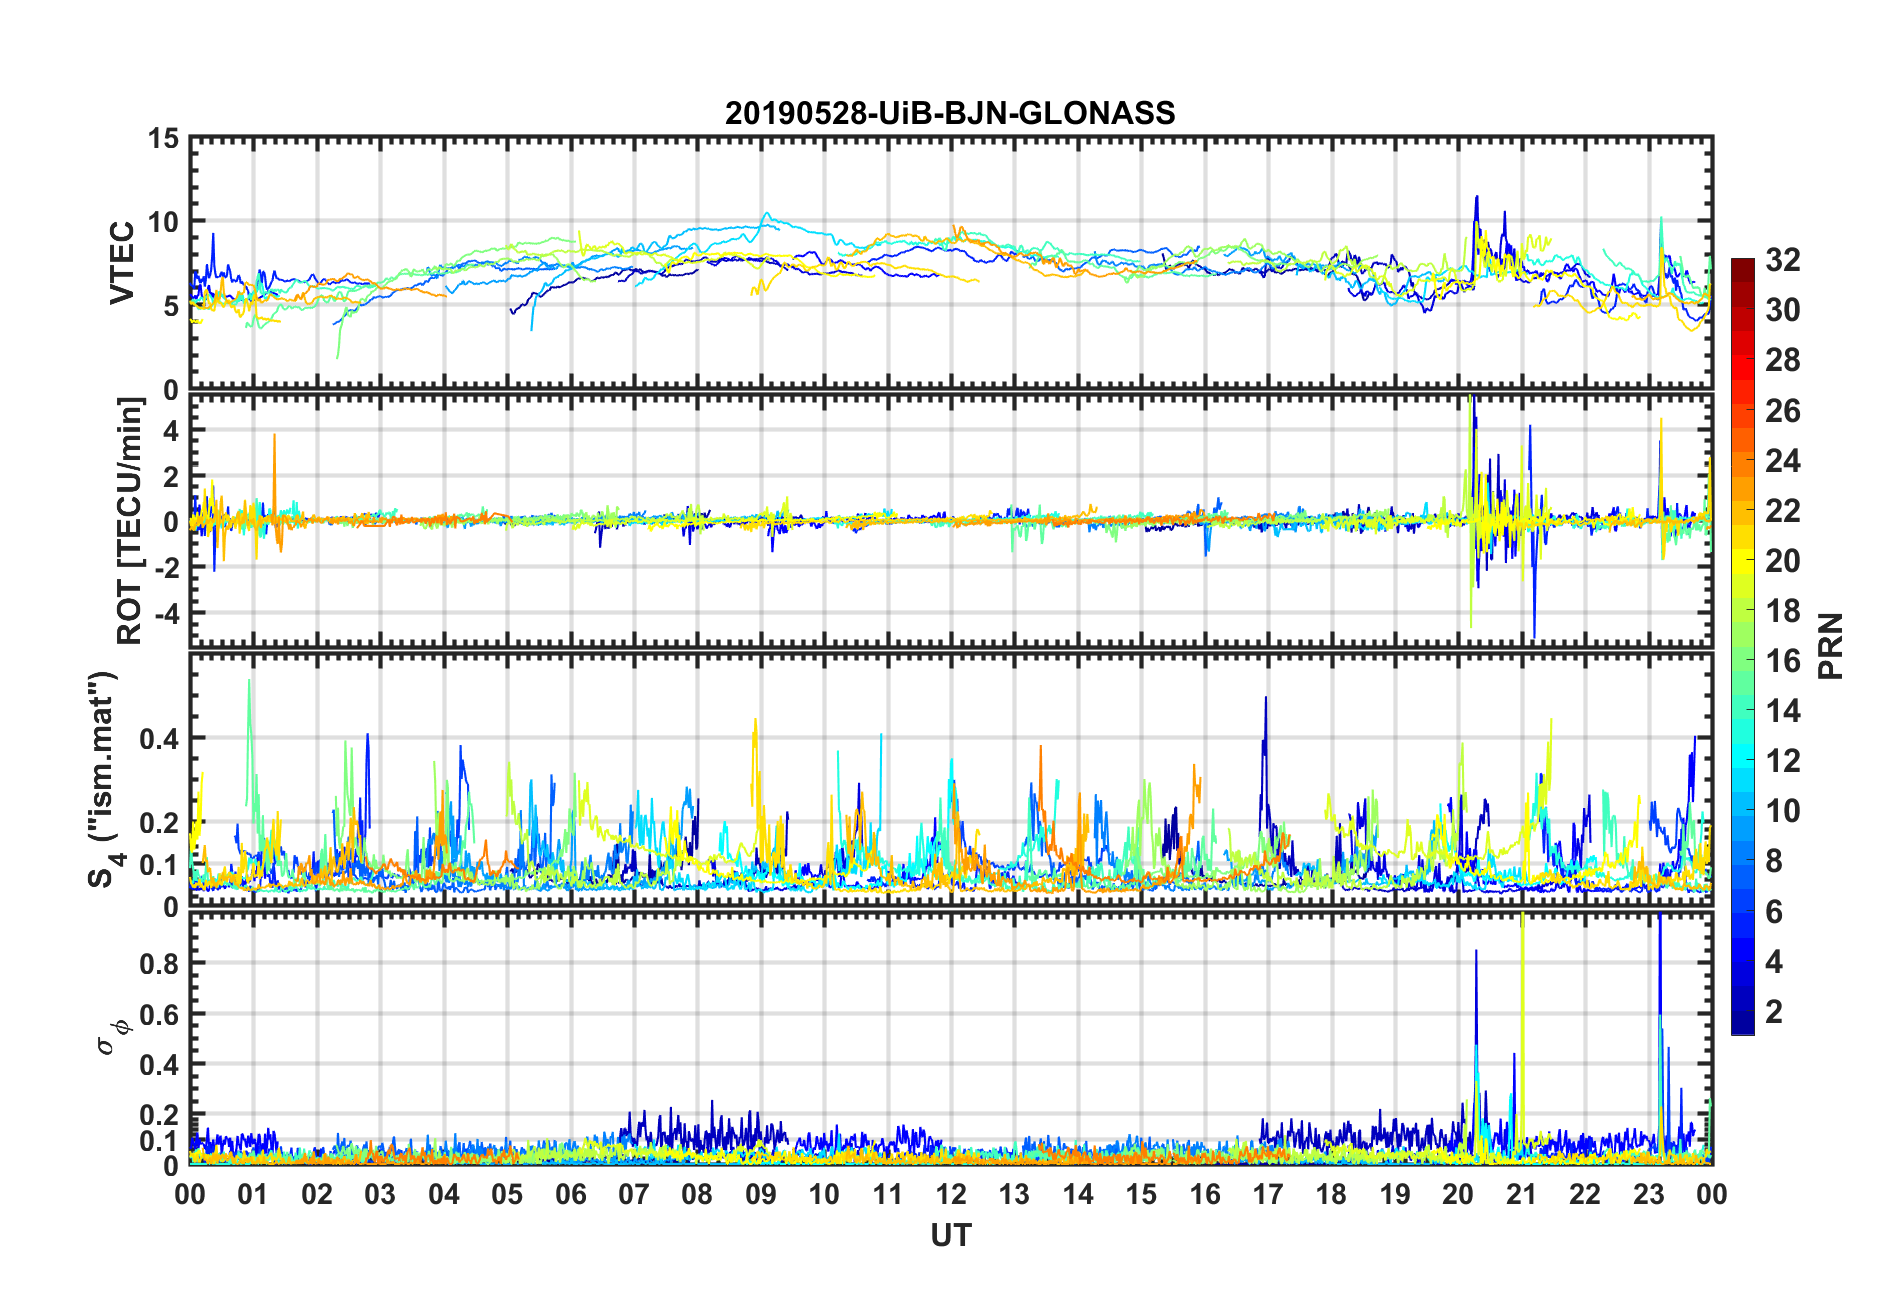The height and width of the screenshot is (1292, 1902).
Task: Click the 06 tick label on UT axis
Action: point(570,1195)
